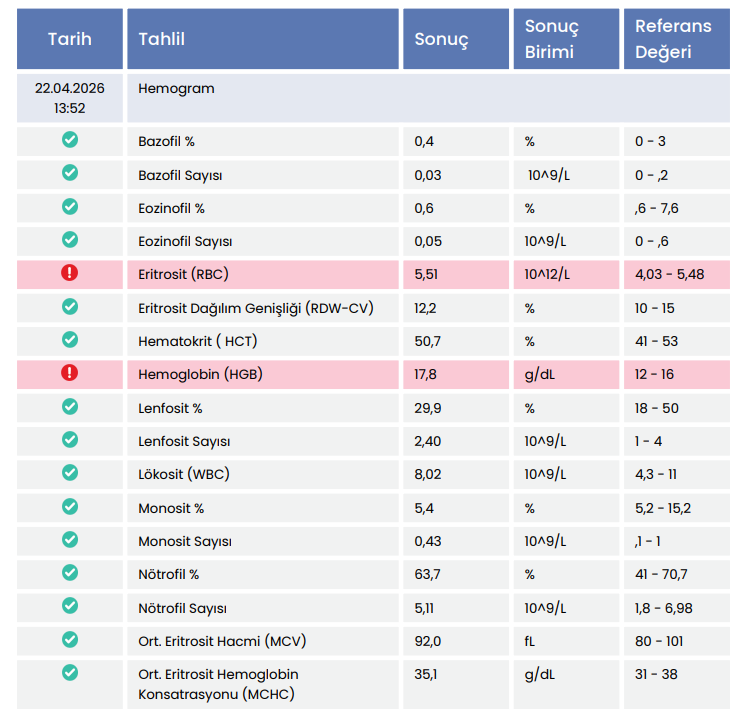Click the green check icon for Eozinofil Sayısı
Viewport: 749px width, 728px height.
pyautogui.click(x=70, y=240)
